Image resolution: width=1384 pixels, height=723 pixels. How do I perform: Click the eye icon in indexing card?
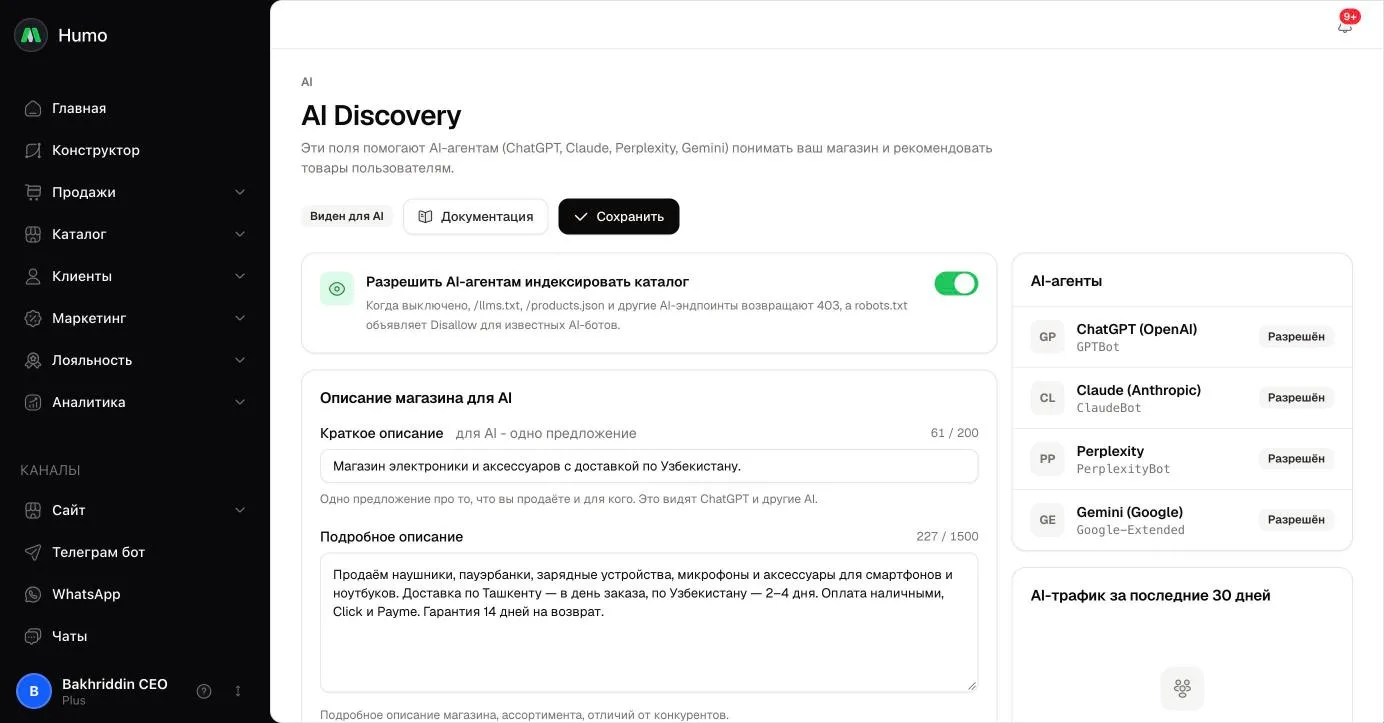pyautogui.click(x=337, y=289)
